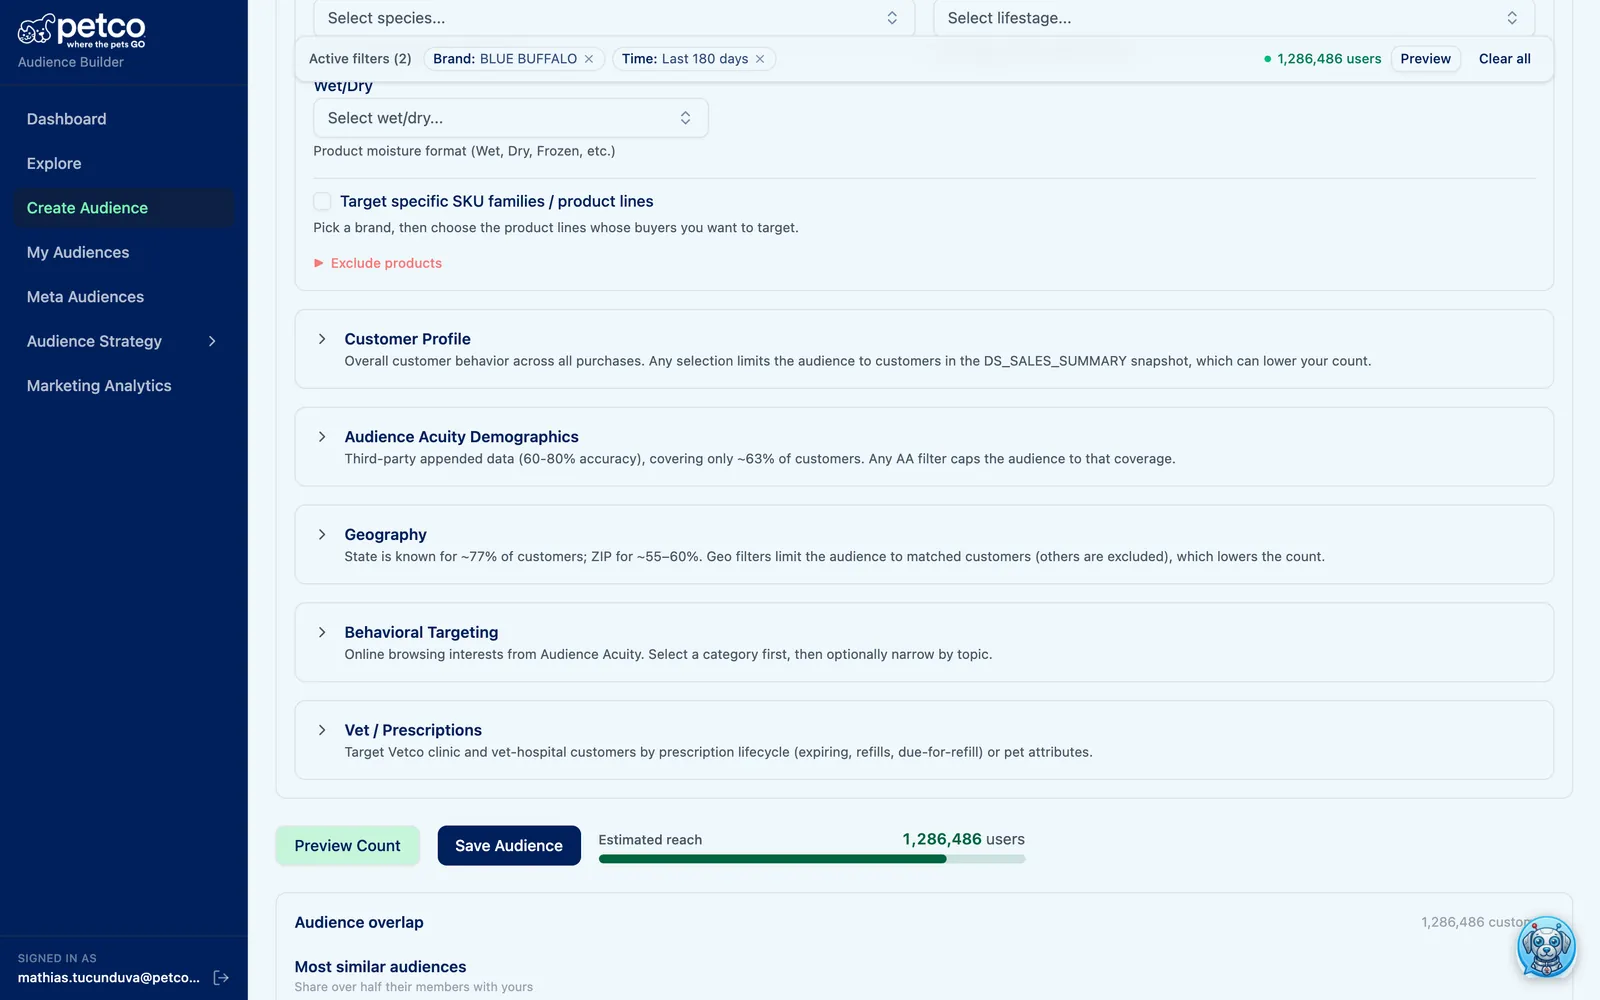Click the signed-in email address
Screen dimensions: 1600x1000
(109, 978)
